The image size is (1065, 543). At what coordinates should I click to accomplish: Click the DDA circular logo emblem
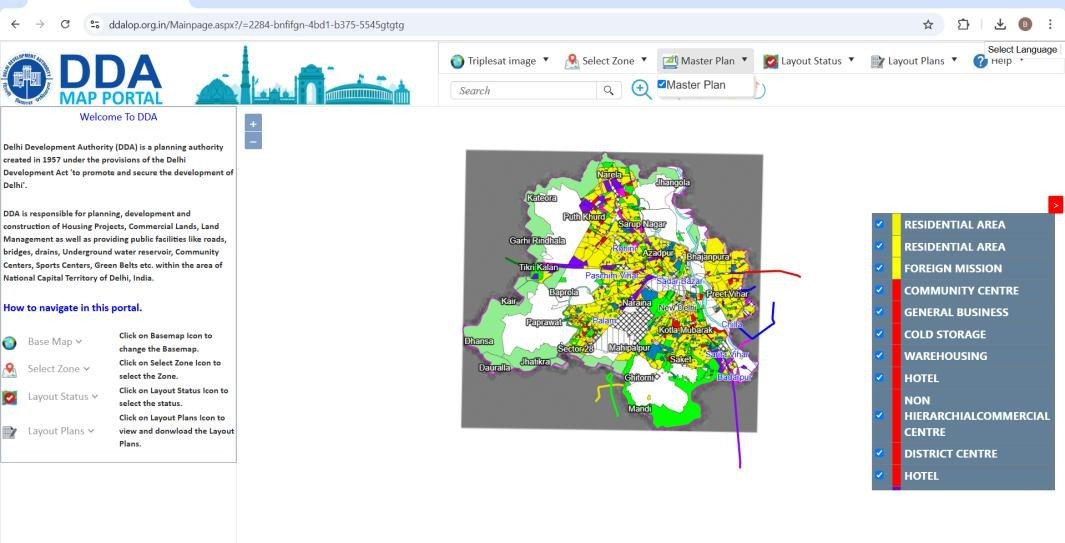pos(27,79)
